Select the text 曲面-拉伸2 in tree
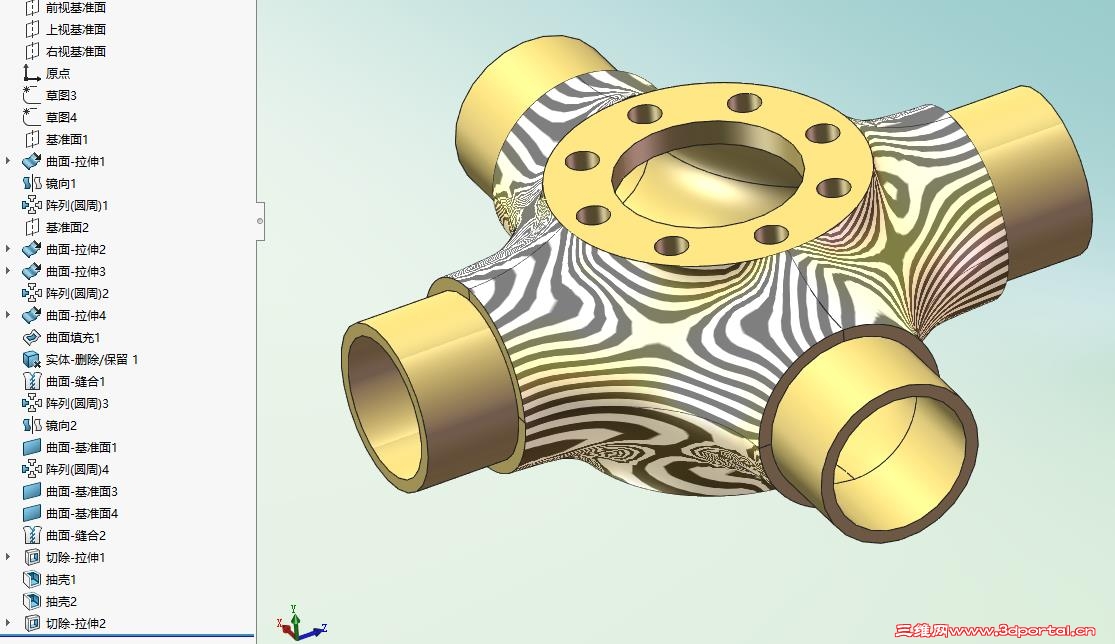 click(x=76, y=249)
